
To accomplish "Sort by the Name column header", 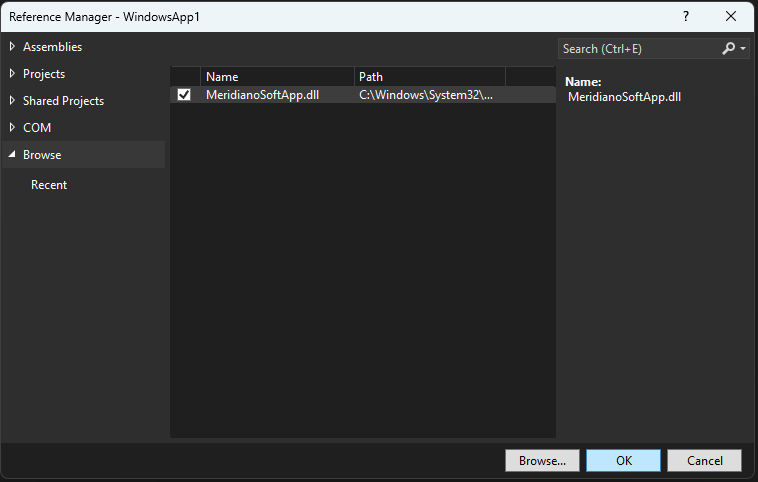I will coord(277,76).
